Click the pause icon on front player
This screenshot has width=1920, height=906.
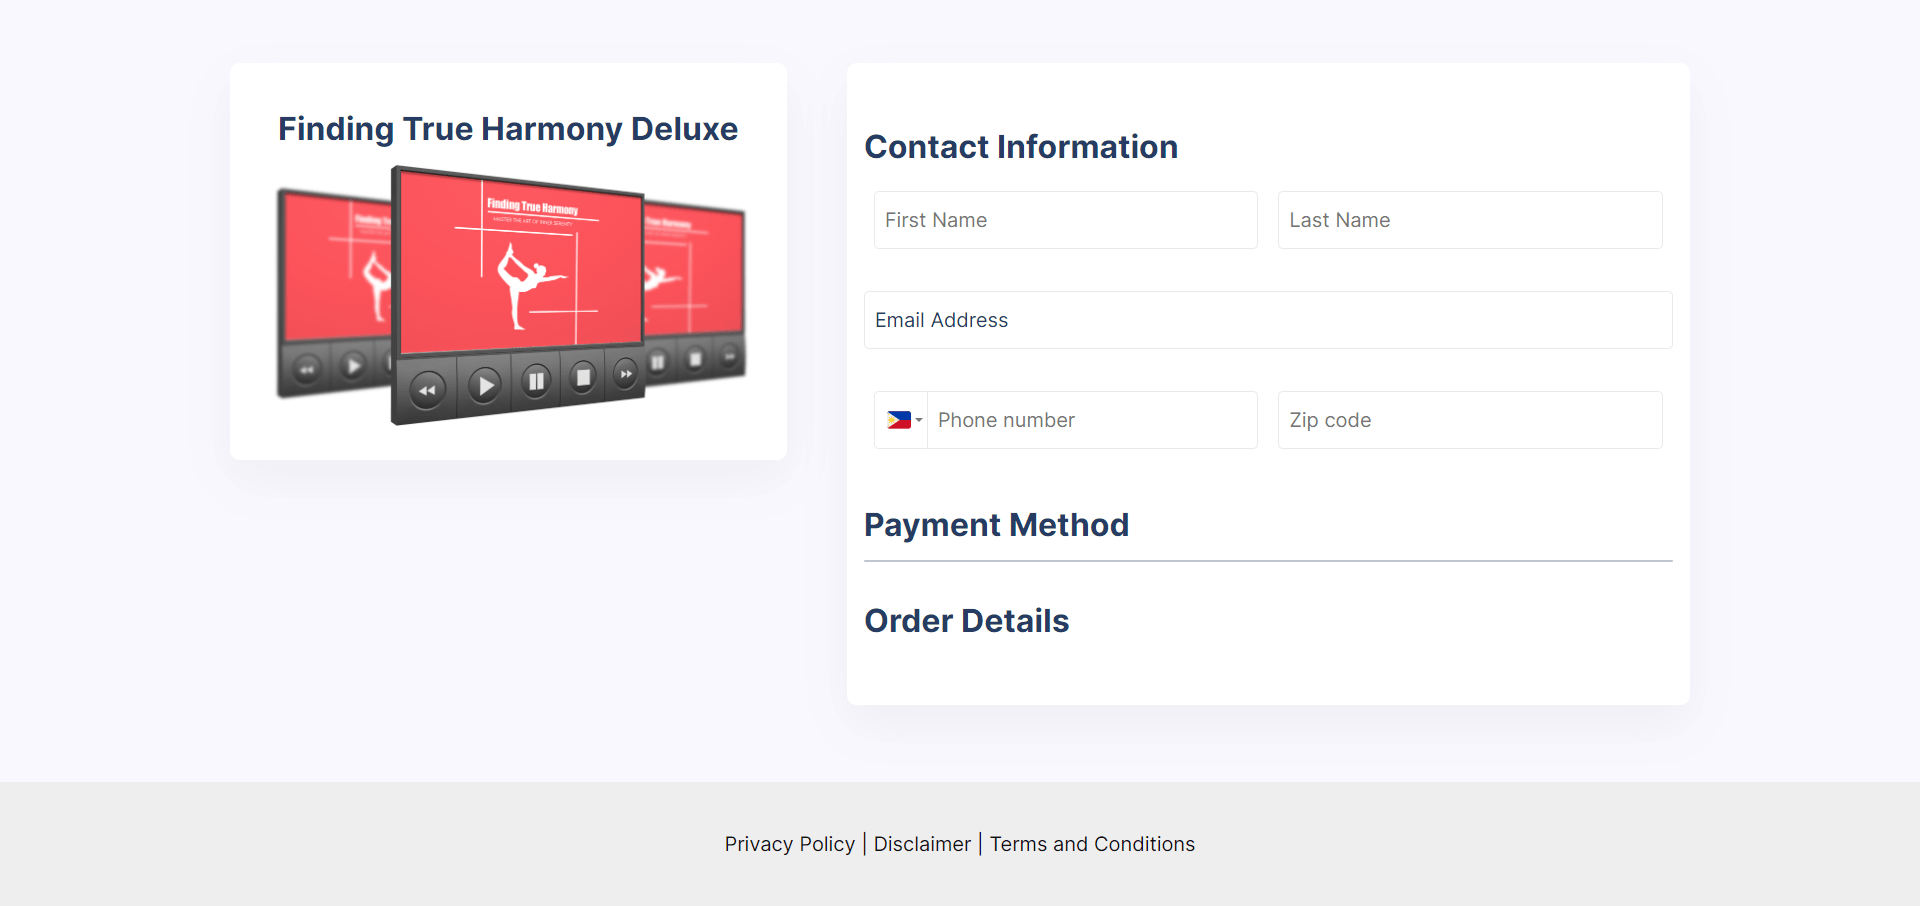point(536,381)
